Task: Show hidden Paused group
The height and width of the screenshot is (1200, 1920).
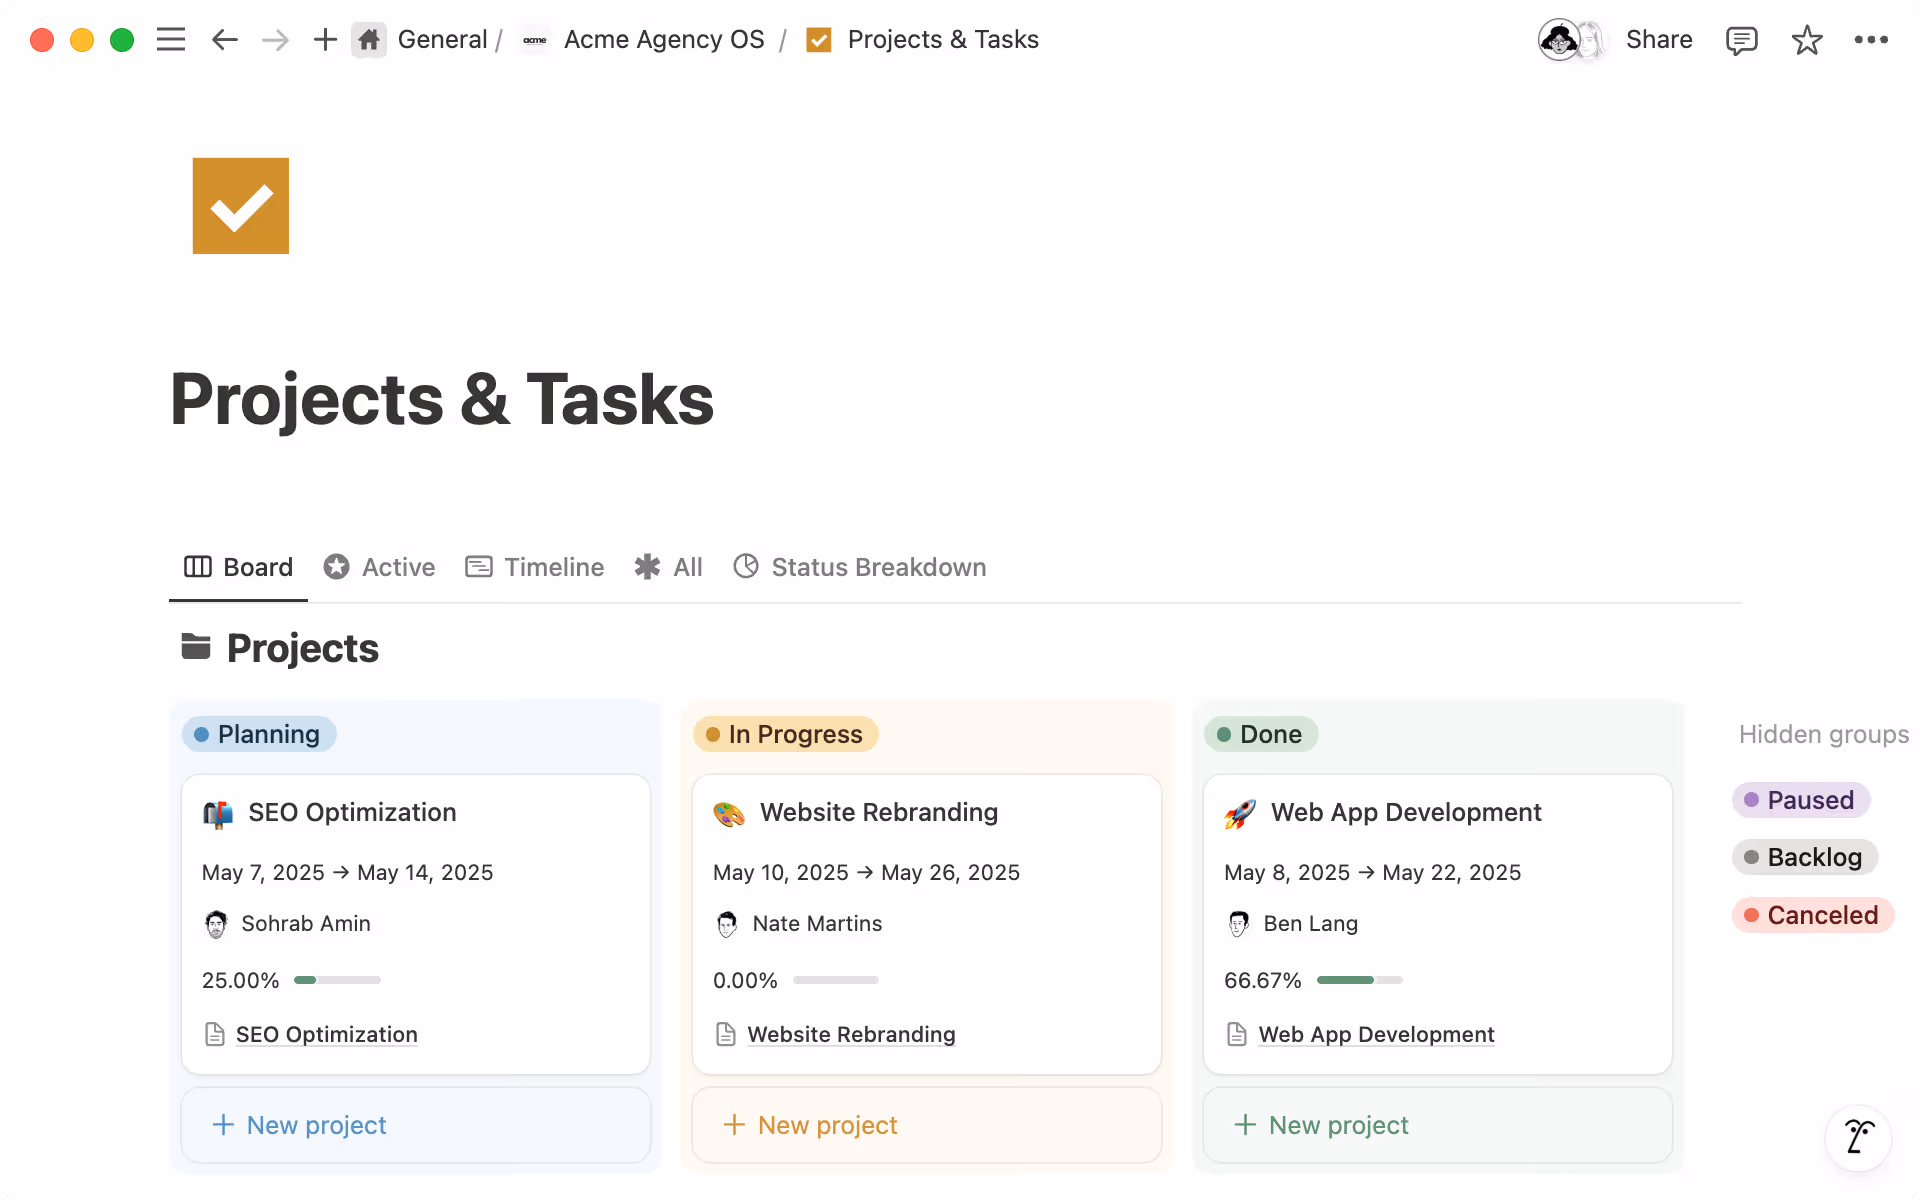Action: (x=1800, y=799)
